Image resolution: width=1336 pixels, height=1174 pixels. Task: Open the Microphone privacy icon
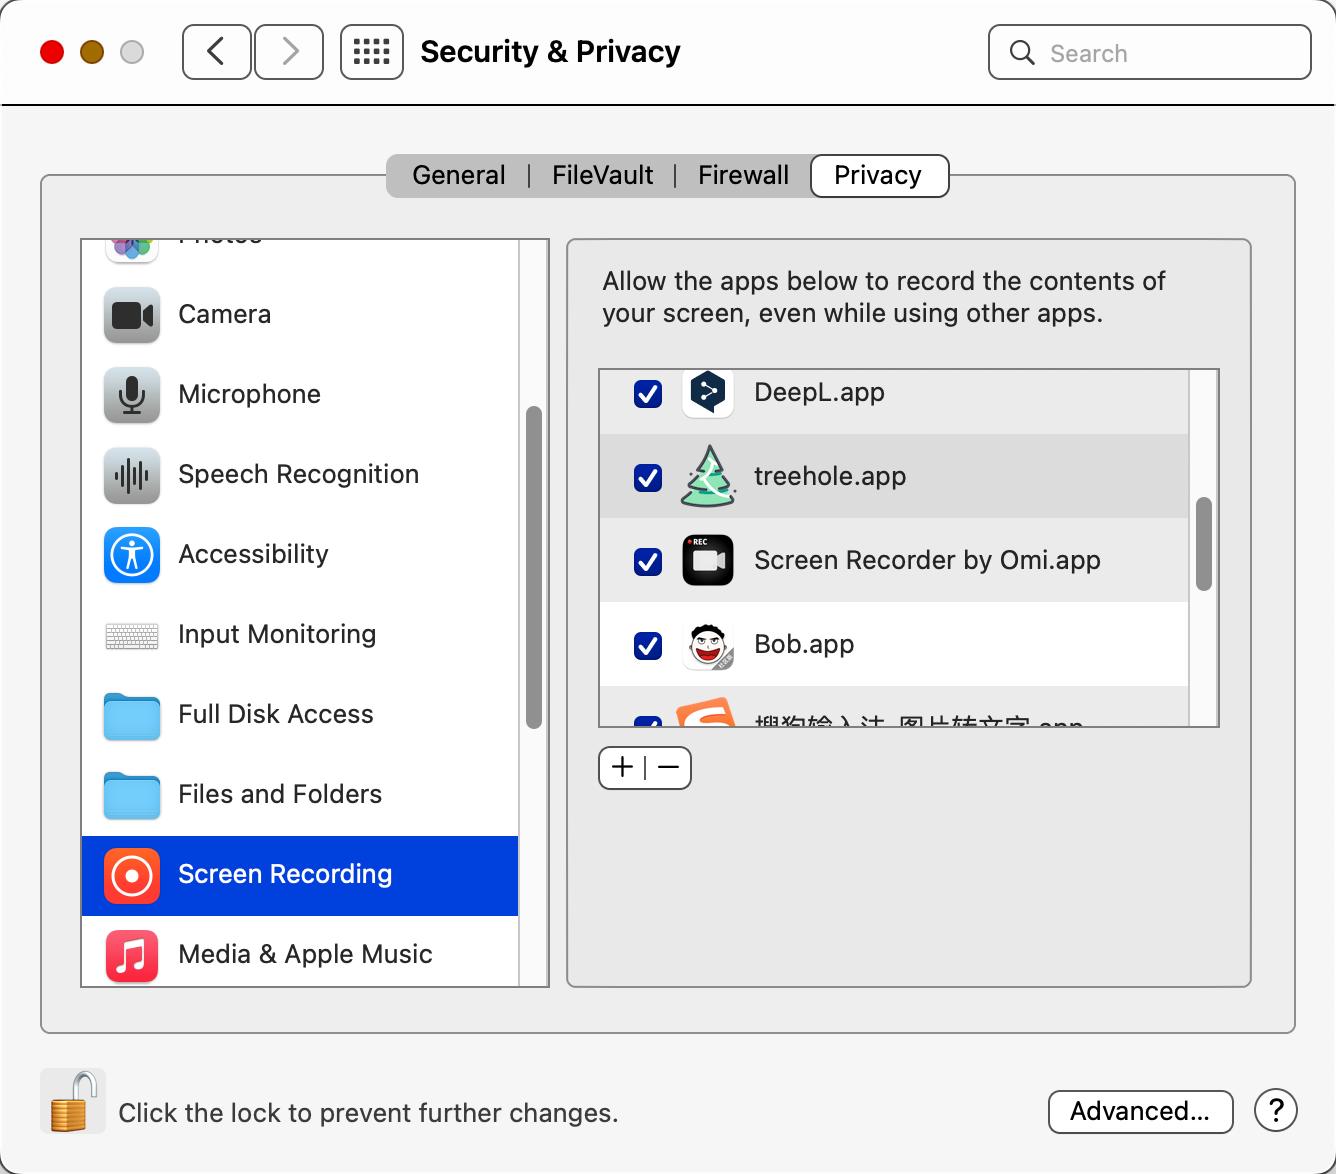point(132,395)
